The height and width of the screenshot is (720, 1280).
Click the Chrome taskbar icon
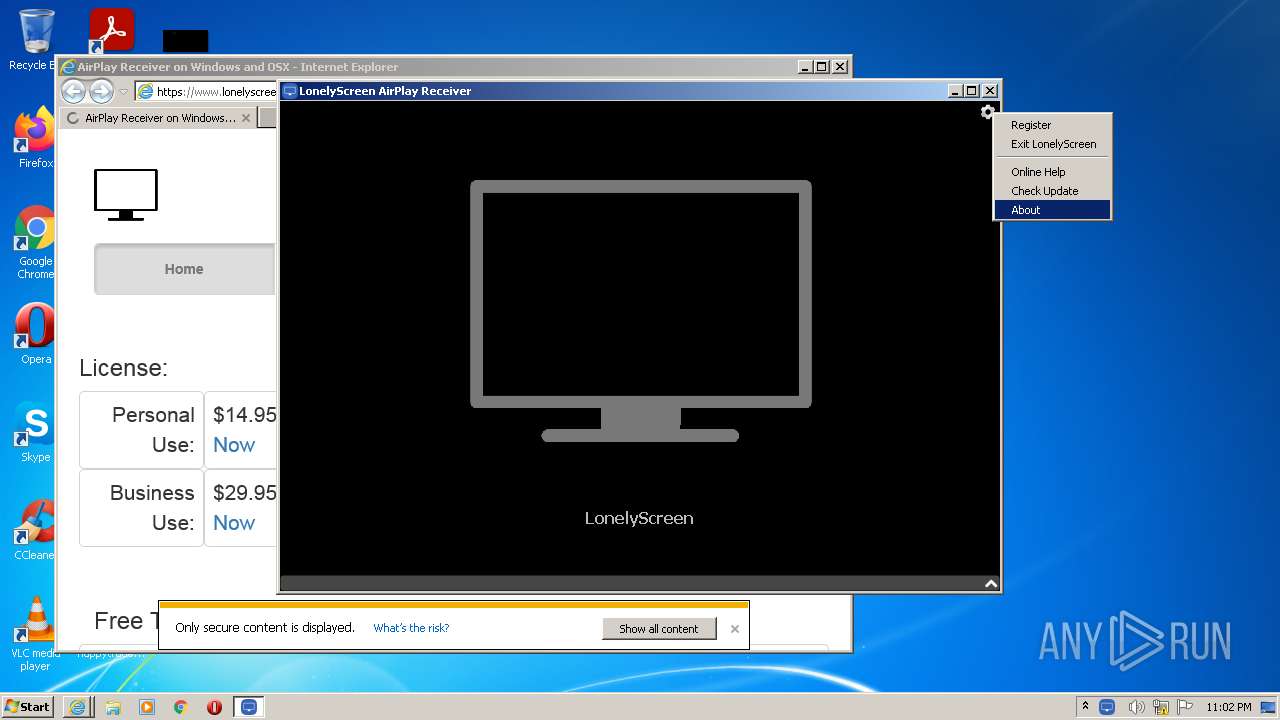[181, 707]
